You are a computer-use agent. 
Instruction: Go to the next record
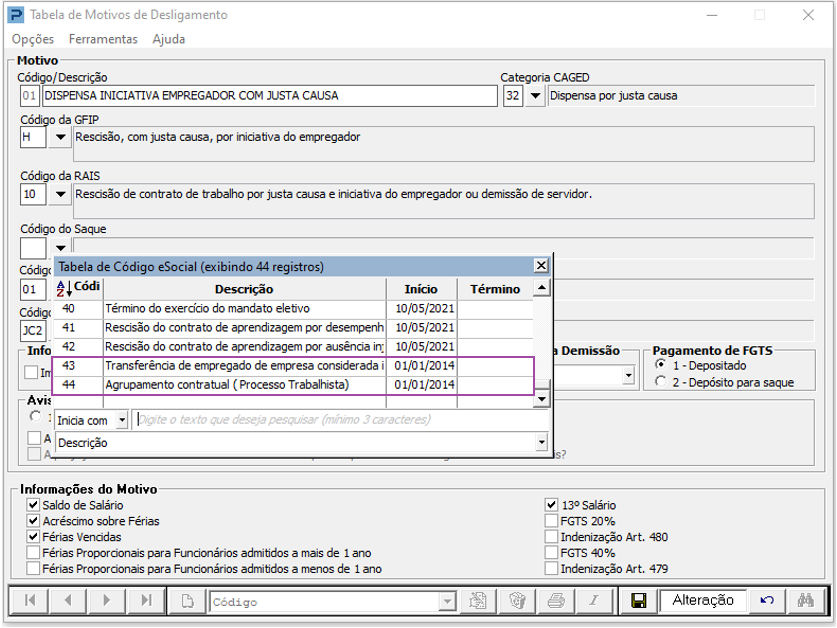pos(107,600)
